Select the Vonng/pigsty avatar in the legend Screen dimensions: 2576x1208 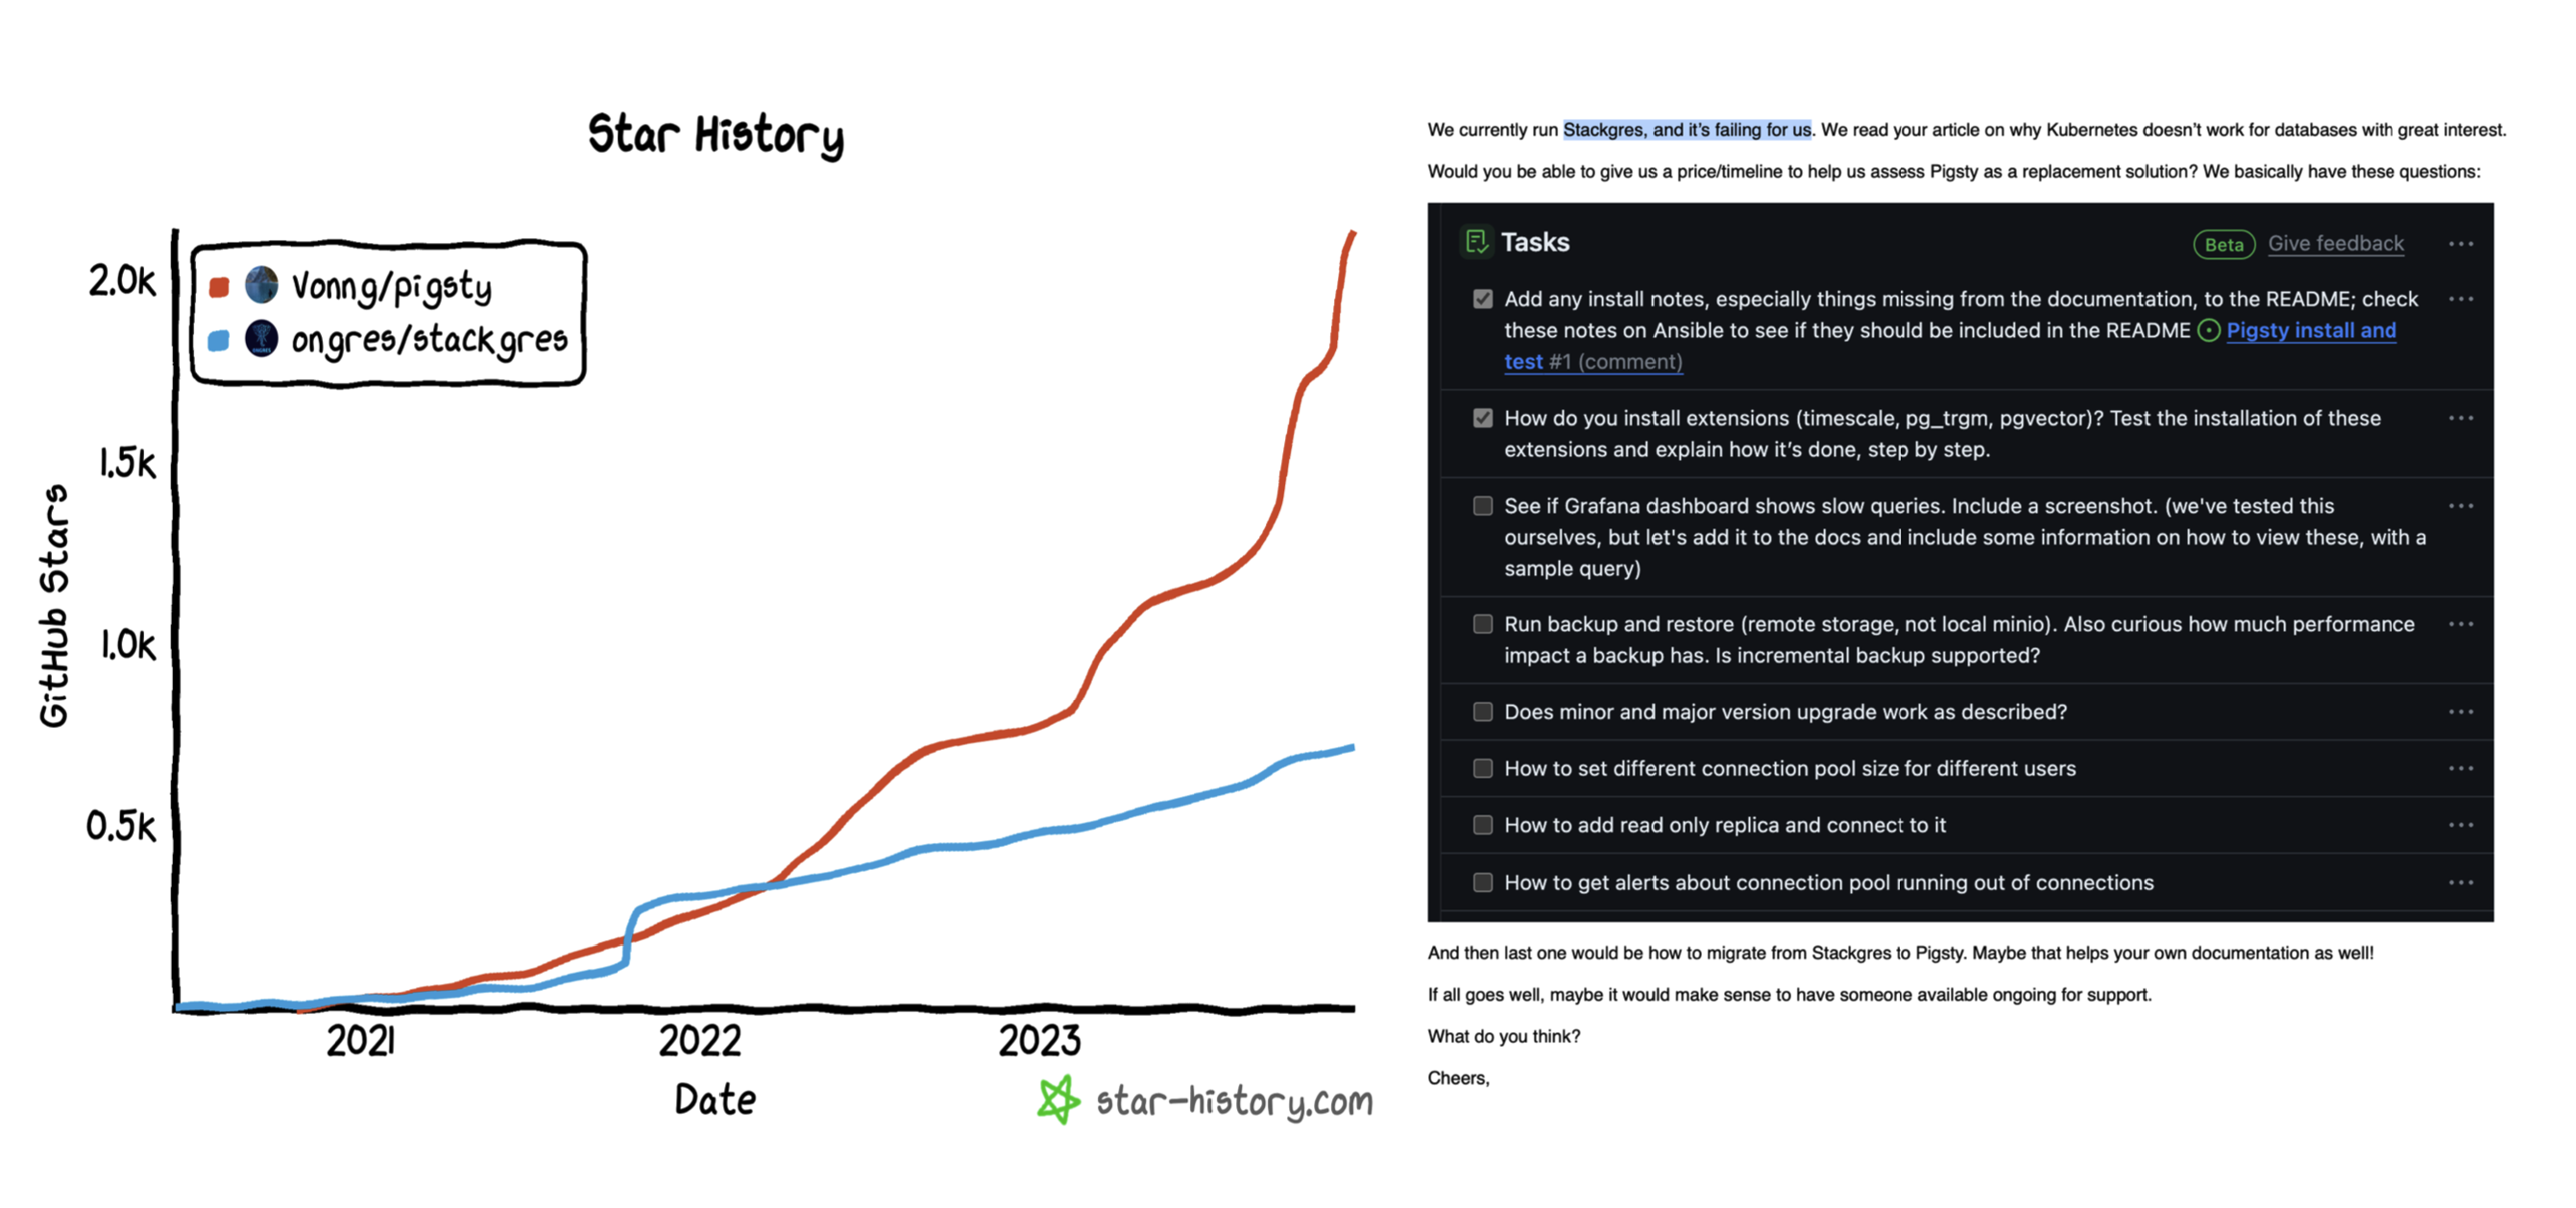pos(260,285)
